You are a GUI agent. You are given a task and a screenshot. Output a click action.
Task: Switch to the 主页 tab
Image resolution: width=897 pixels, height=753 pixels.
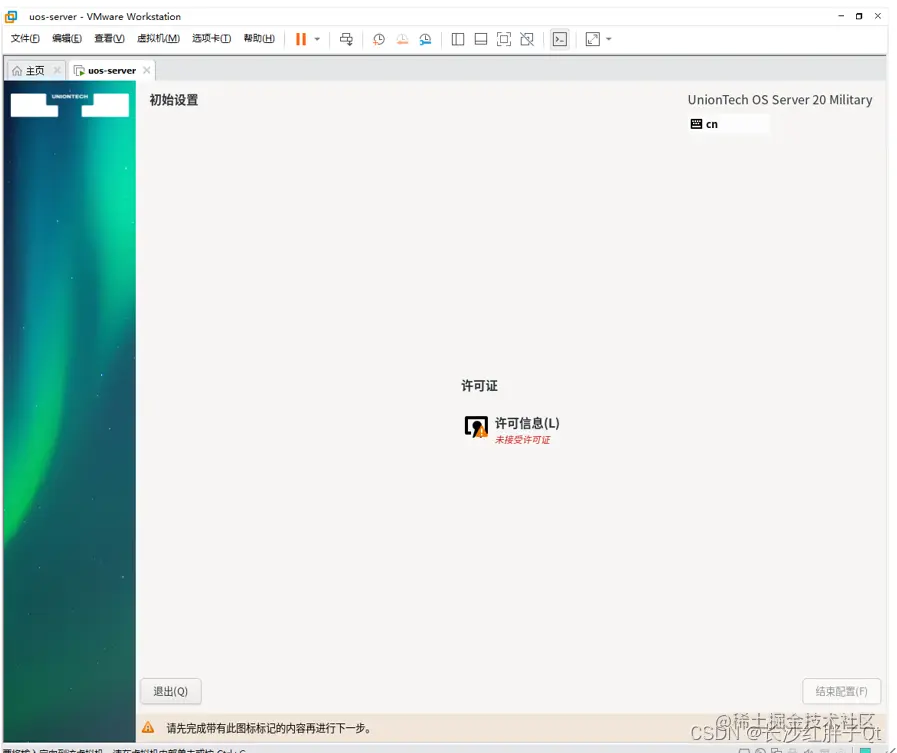(32, 70)
